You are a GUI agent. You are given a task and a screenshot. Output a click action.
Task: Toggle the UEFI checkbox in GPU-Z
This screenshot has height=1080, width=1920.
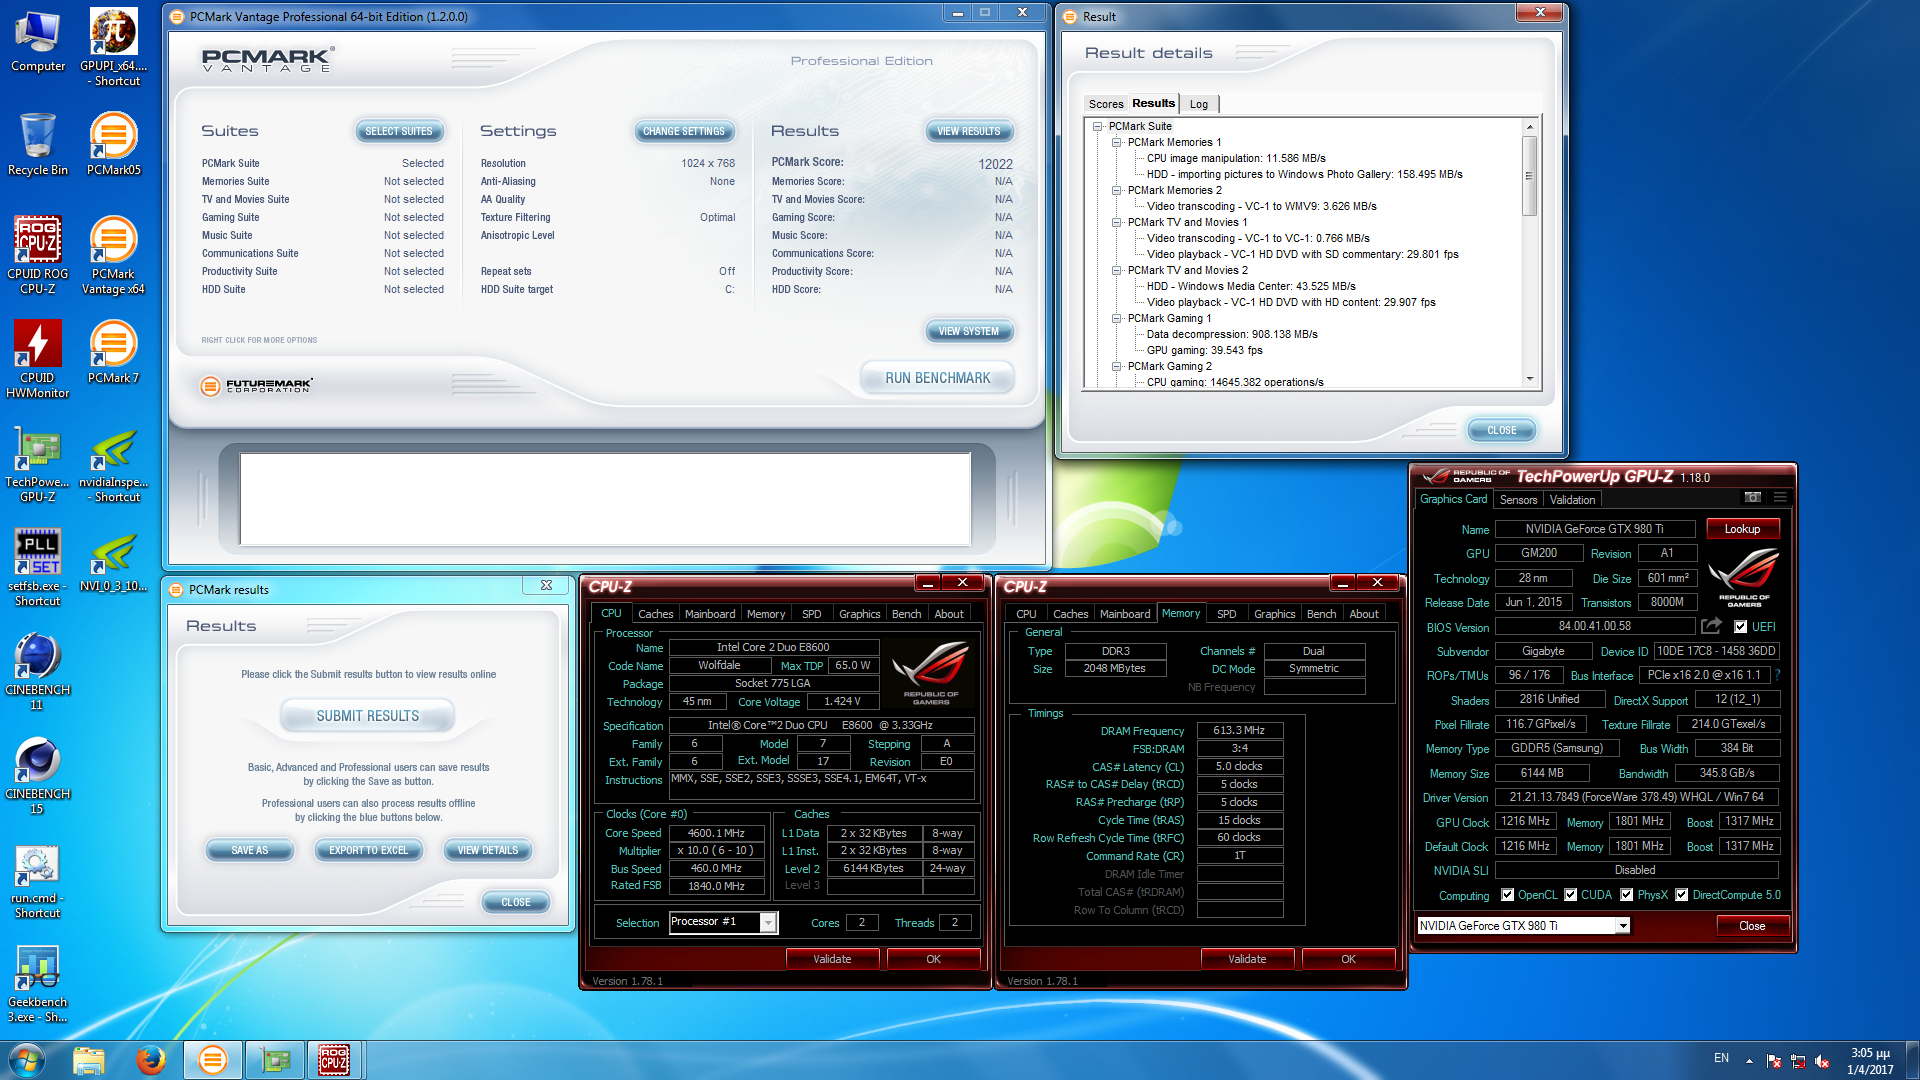point(1740,627)
